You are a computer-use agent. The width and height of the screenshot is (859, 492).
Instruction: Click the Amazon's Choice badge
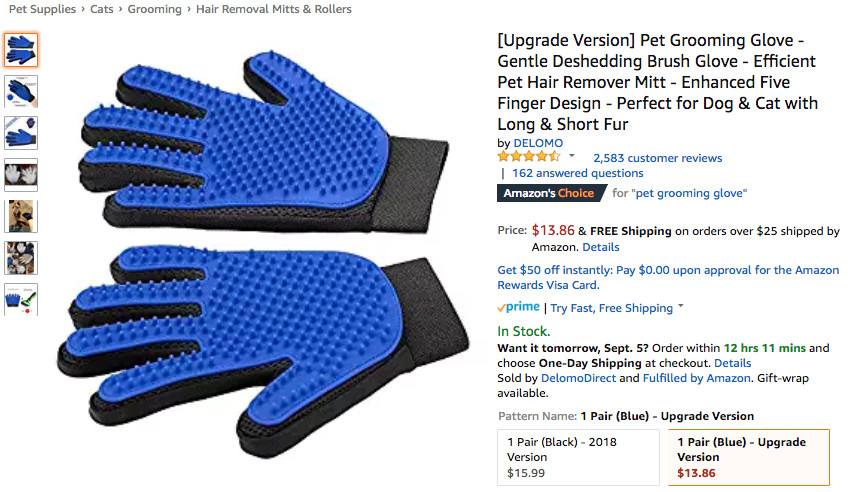[x=548, y=193]
